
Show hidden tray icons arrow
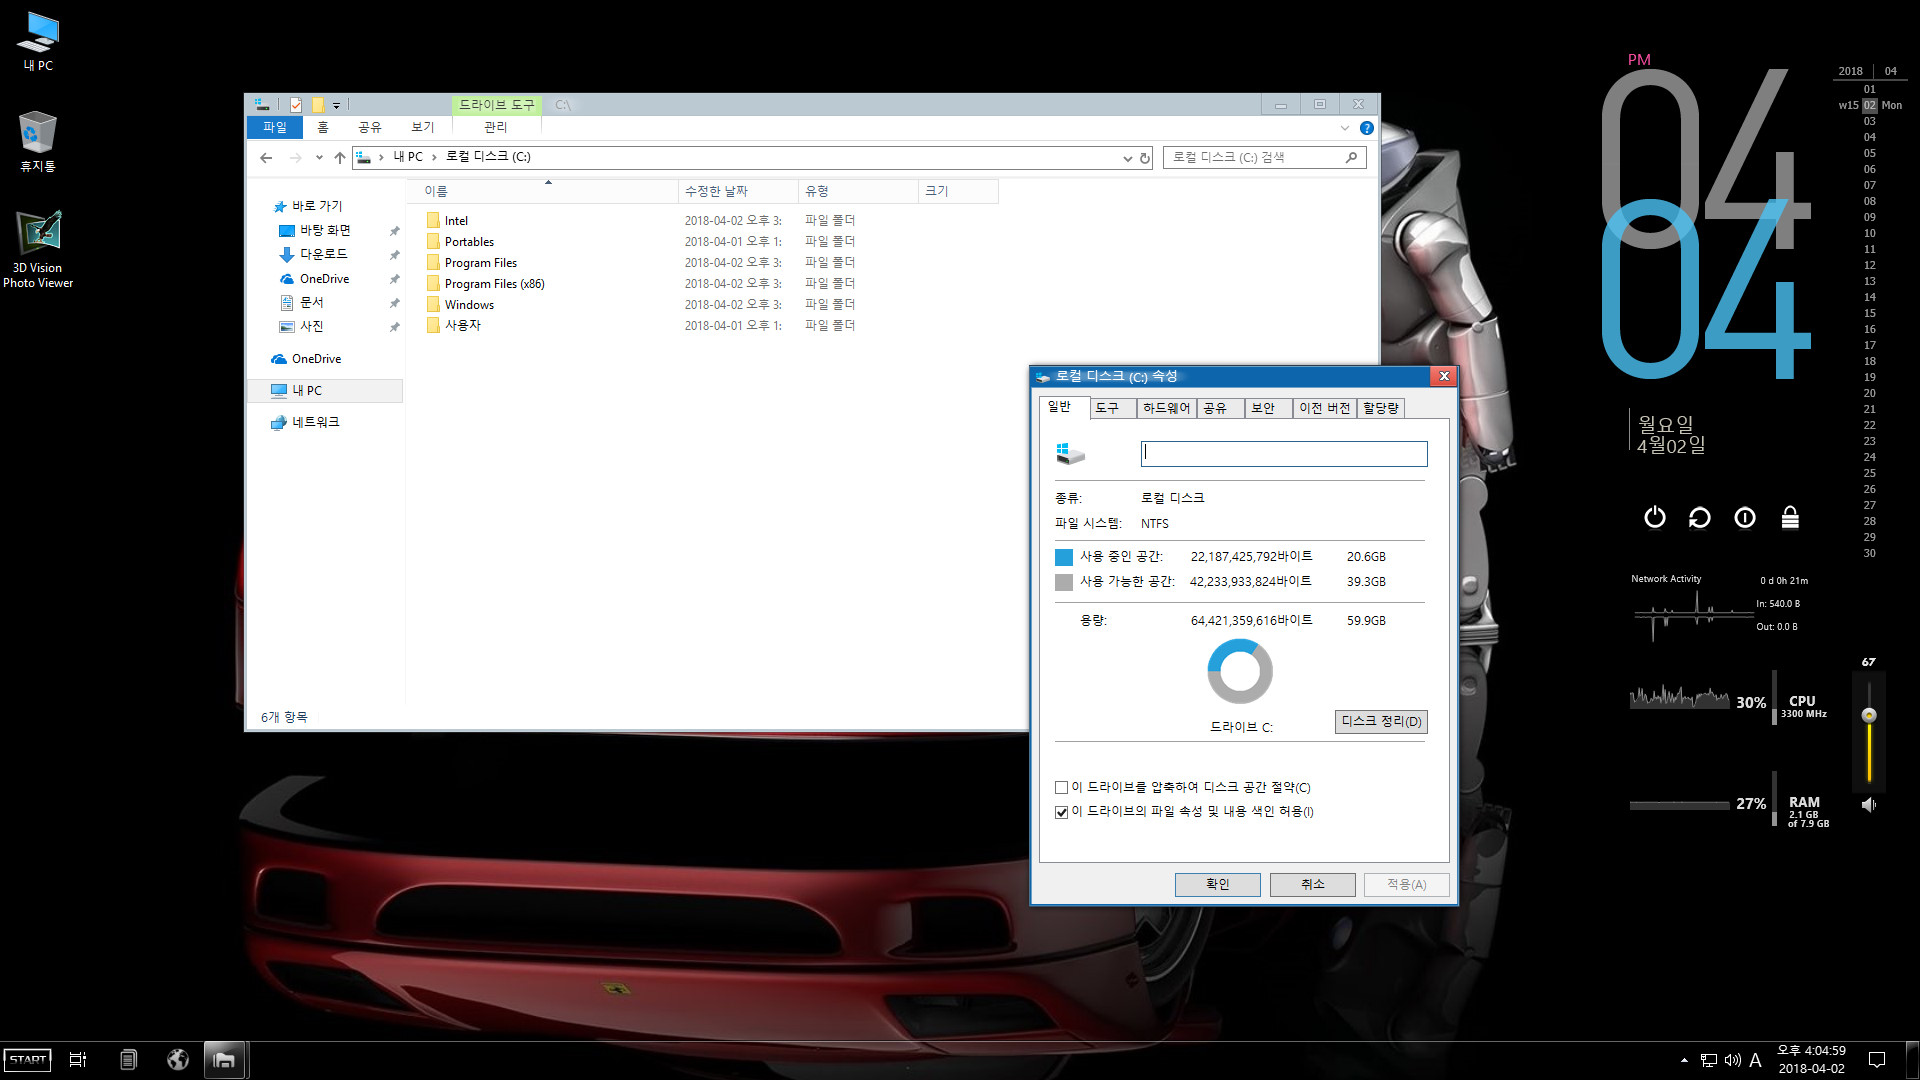(x=1684, y=1060)
